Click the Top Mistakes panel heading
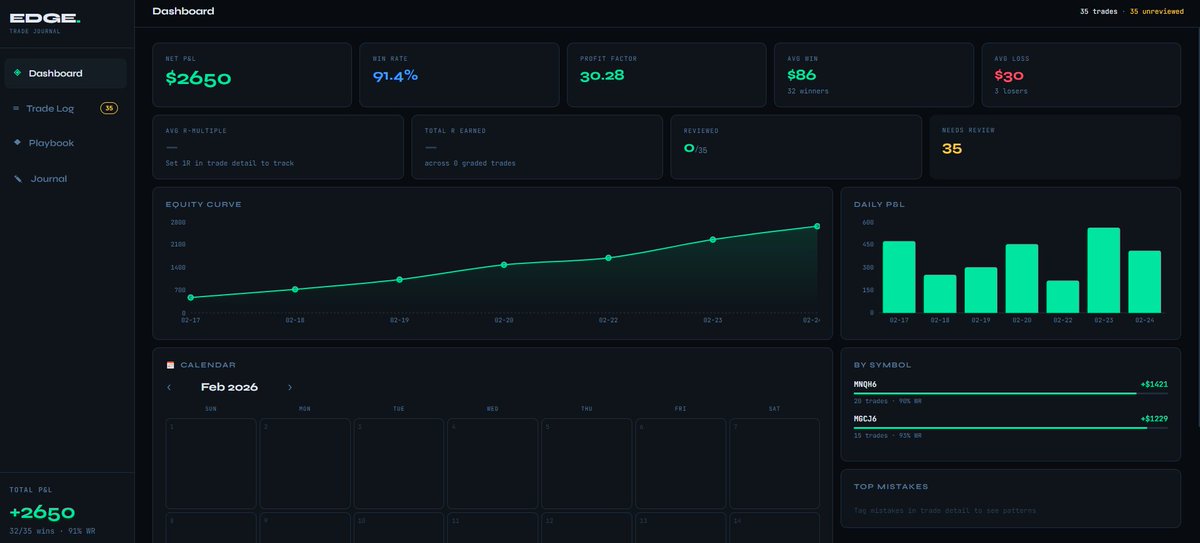 [891, 487]
